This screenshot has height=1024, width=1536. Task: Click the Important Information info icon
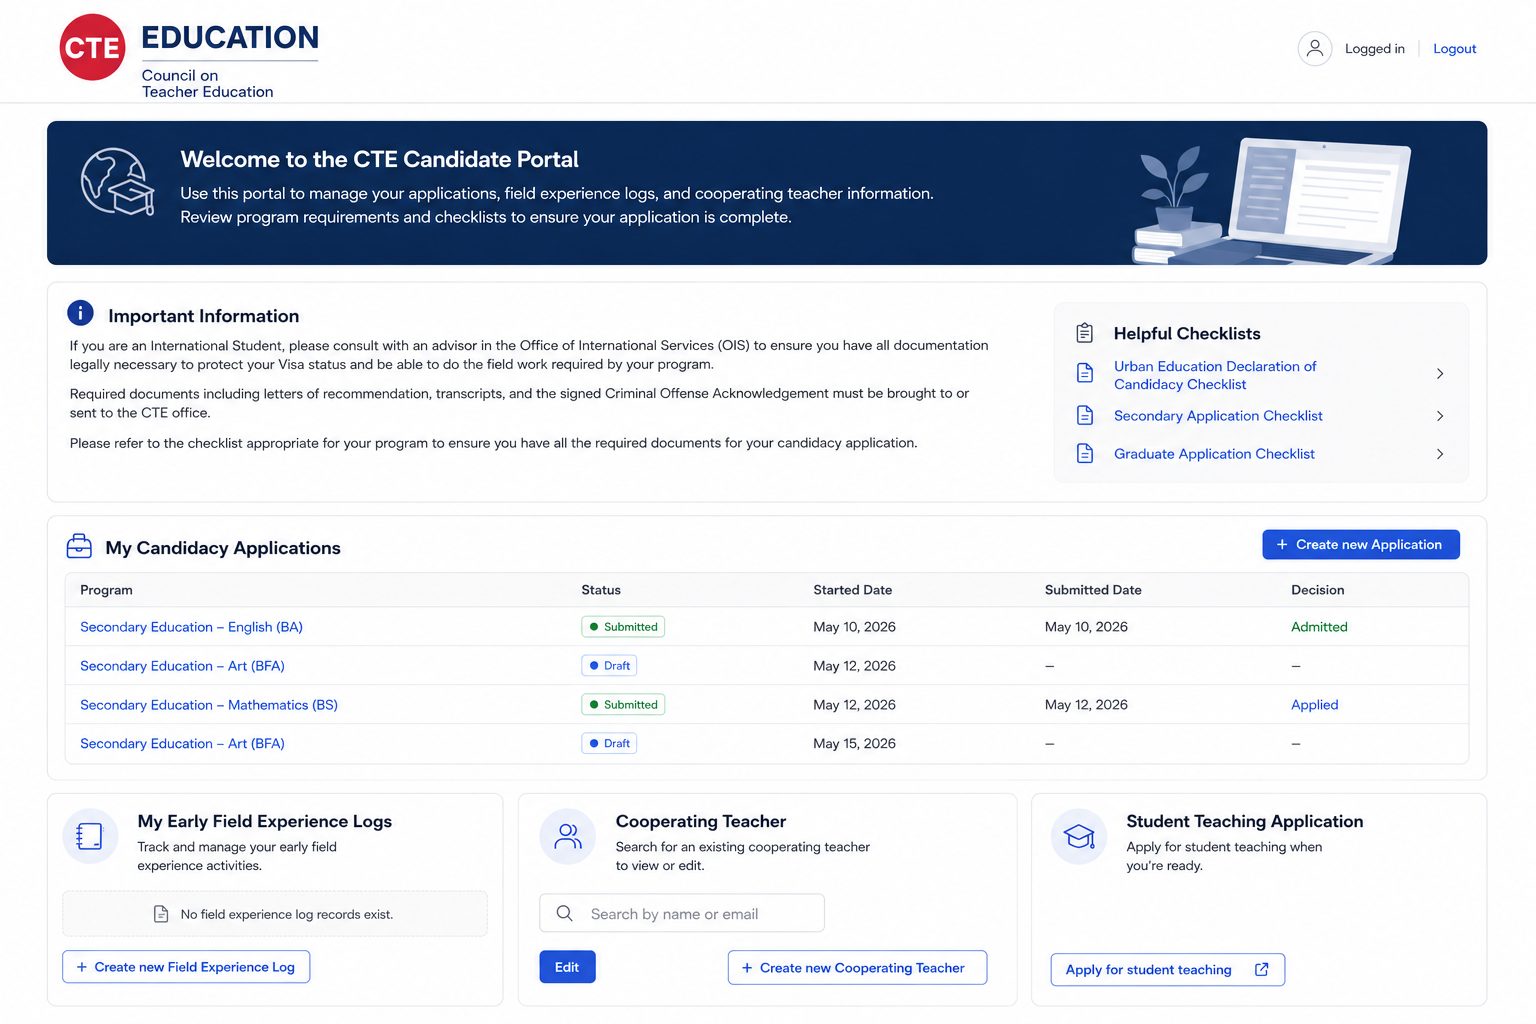click(x=80, y=313)
